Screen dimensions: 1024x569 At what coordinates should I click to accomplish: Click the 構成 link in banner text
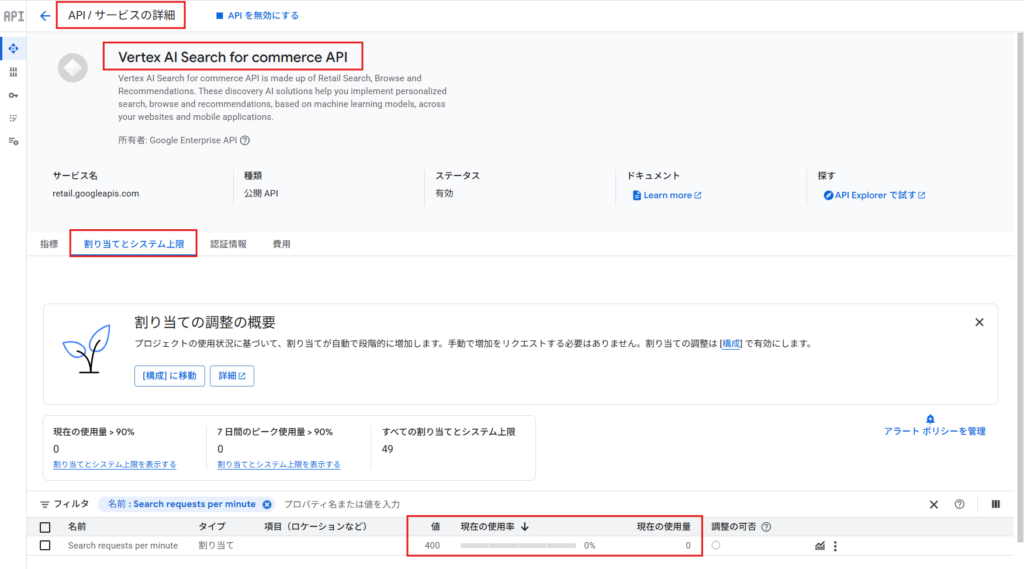point(731,344)
